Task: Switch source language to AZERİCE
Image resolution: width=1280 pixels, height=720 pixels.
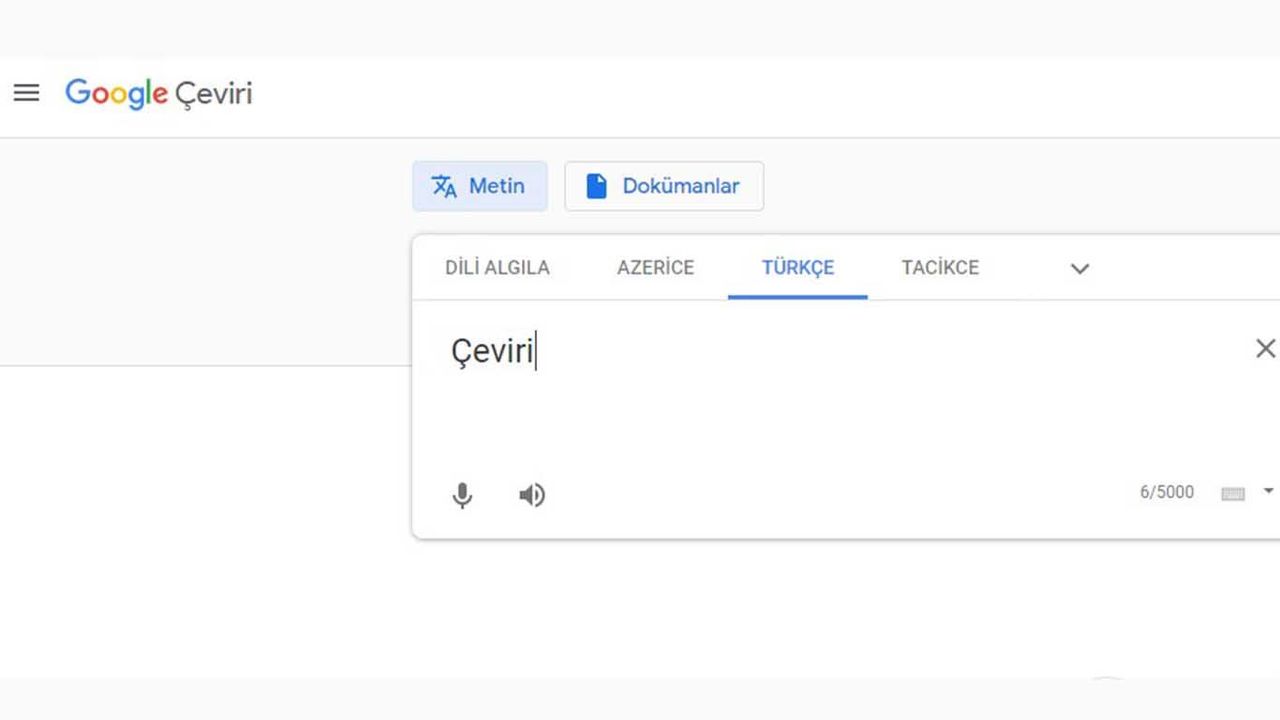Action: click(x=655, y=268)
